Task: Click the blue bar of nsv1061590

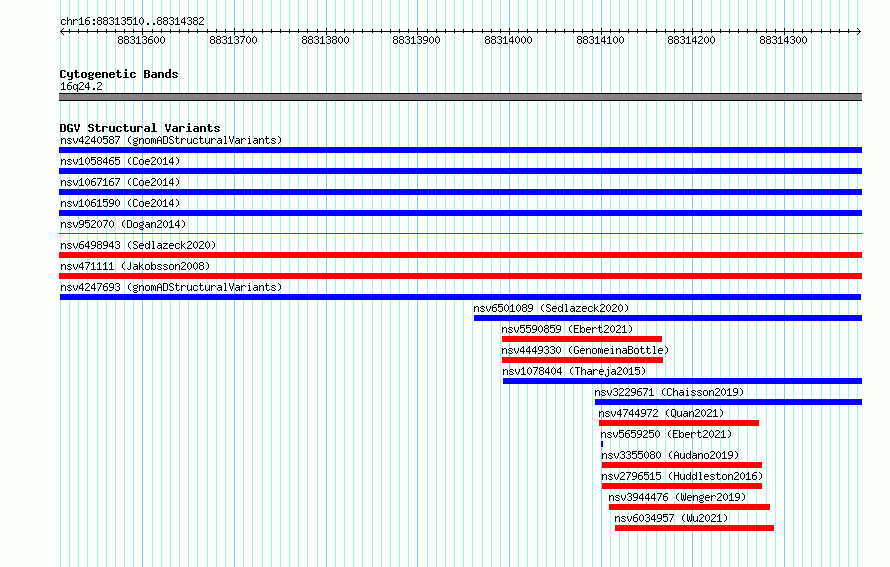Action: 460,213
